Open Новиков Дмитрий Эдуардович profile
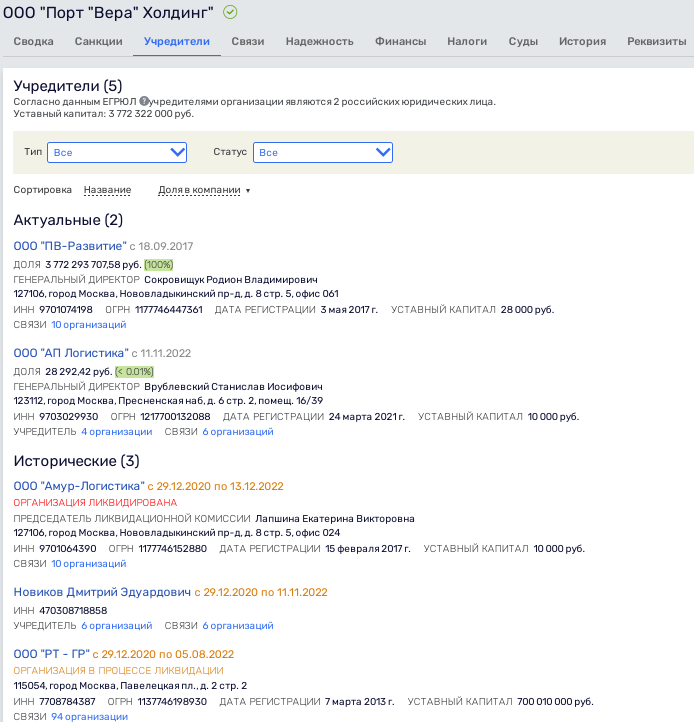Screen dimensions: 694x722 (x=102, y=593)
